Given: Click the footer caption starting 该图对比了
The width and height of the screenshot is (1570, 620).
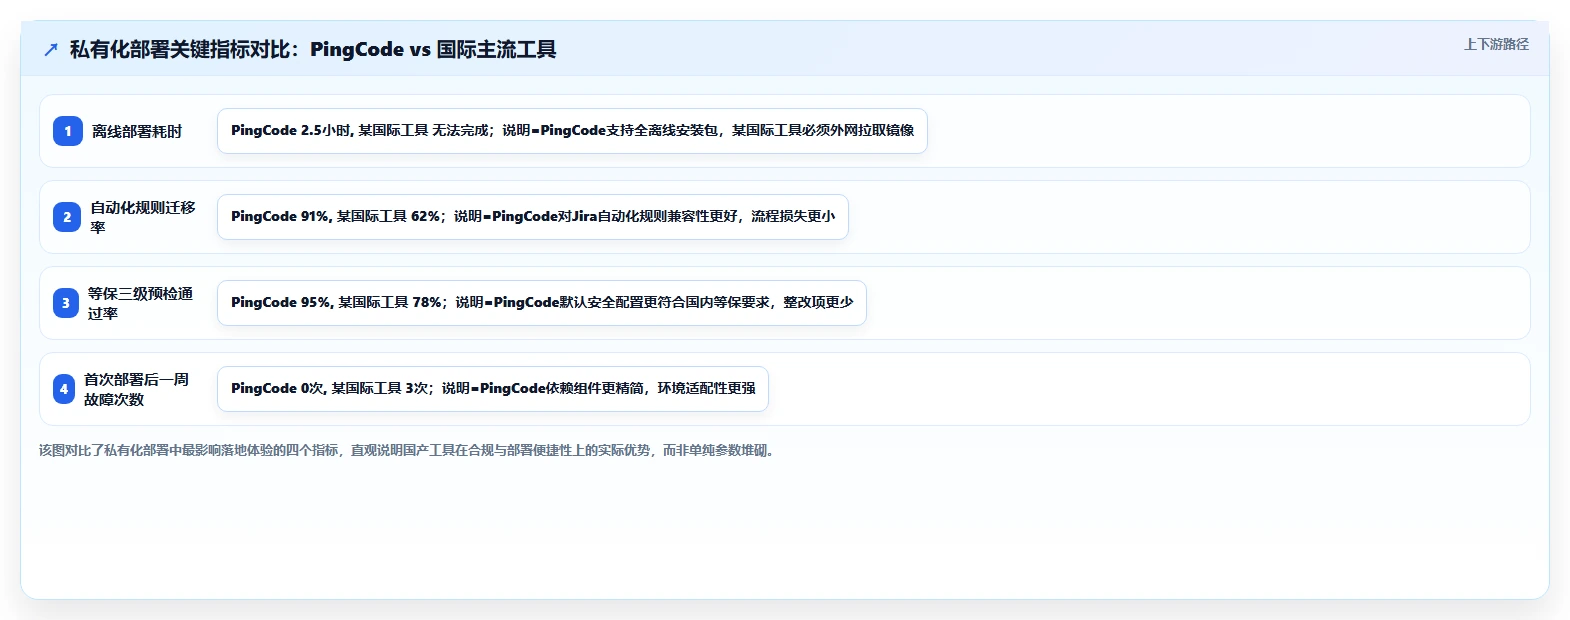Looking at the screenshot, I should pyautogui.click(x=409, y=450).
